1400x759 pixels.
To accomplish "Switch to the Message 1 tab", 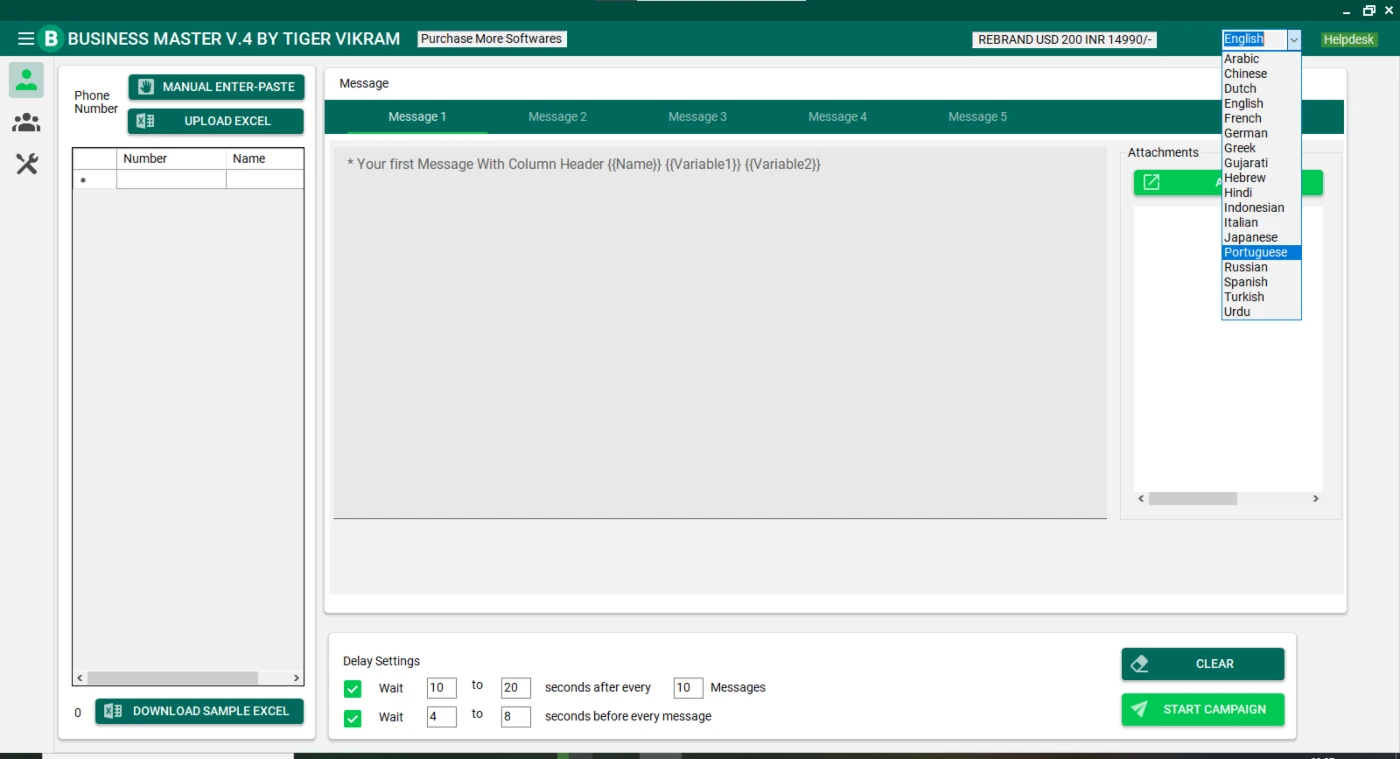I will click(417, 117).
